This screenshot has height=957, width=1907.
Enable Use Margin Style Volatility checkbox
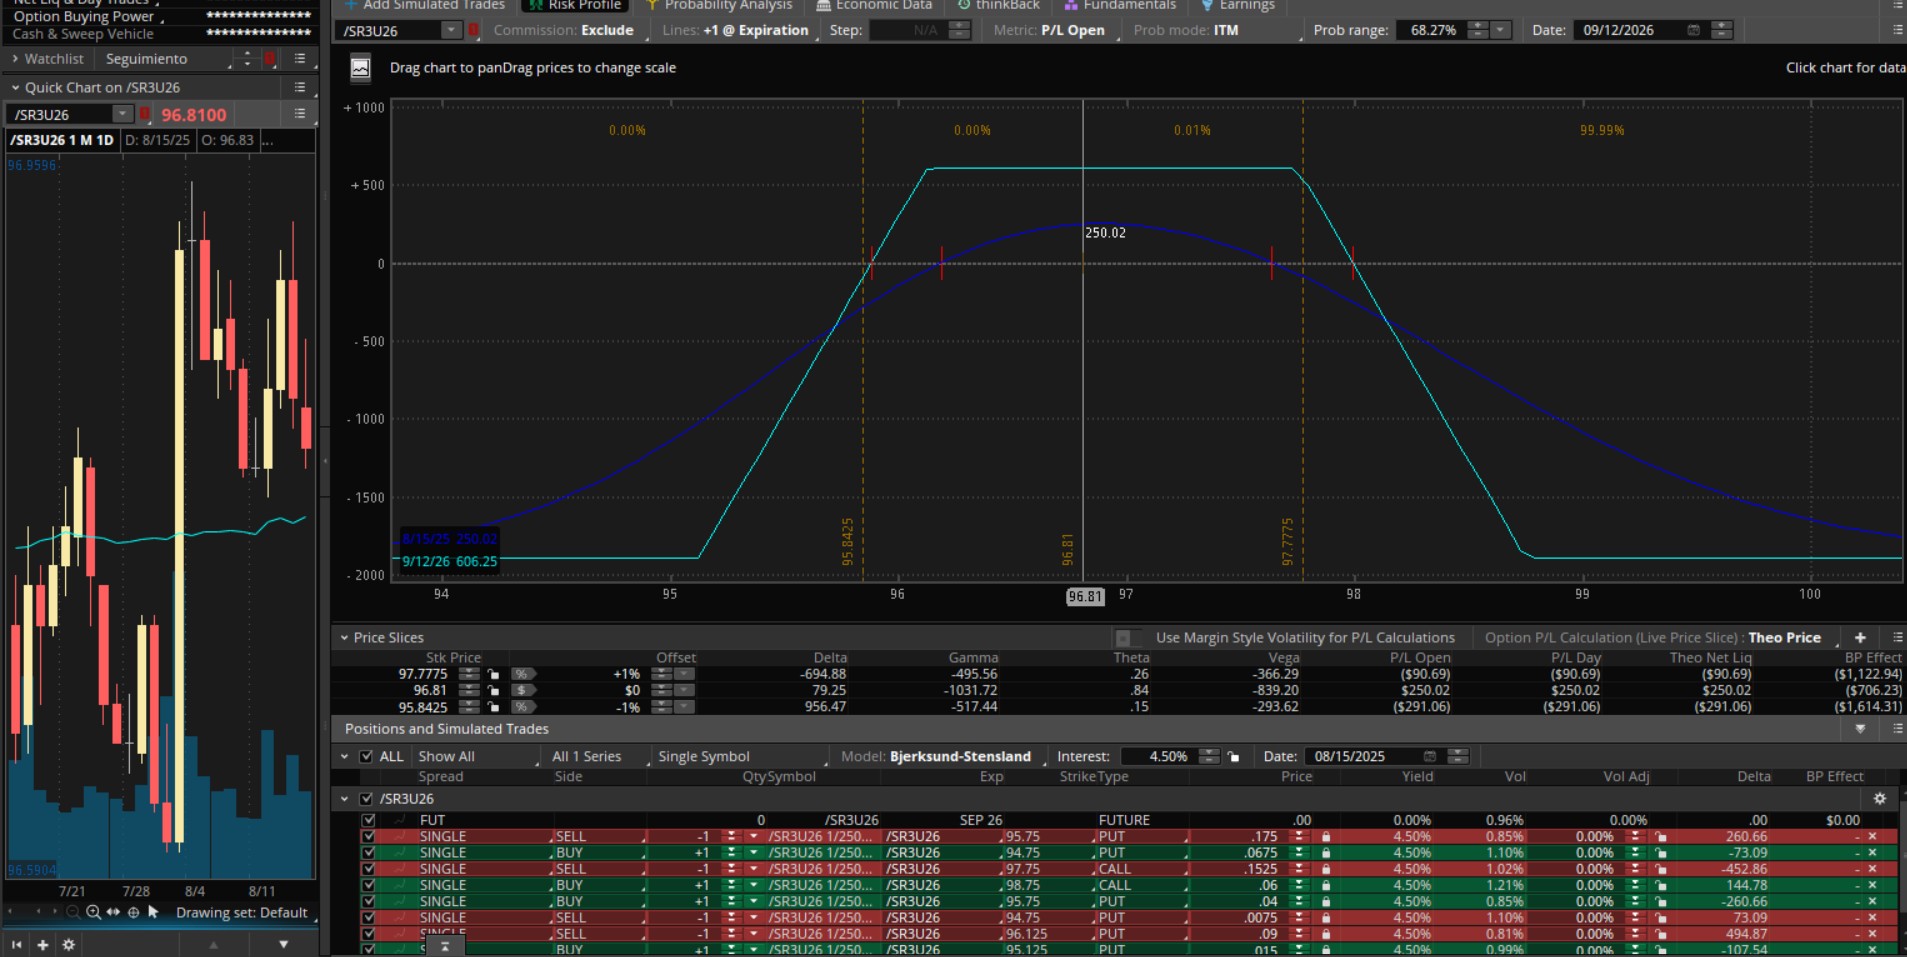pos(1124,638)
